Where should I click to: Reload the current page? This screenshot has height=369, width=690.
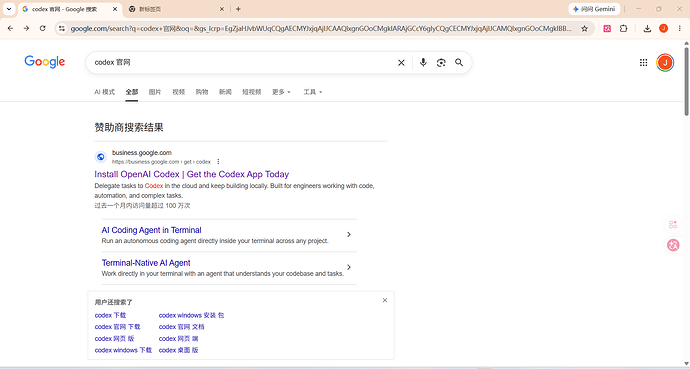click(42, 28)
